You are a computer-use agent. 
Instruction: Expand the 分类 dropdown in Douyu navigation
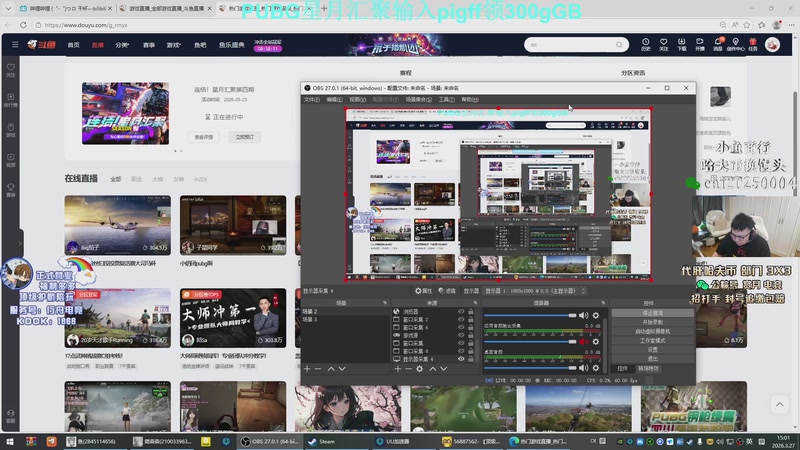coord(122,45)
